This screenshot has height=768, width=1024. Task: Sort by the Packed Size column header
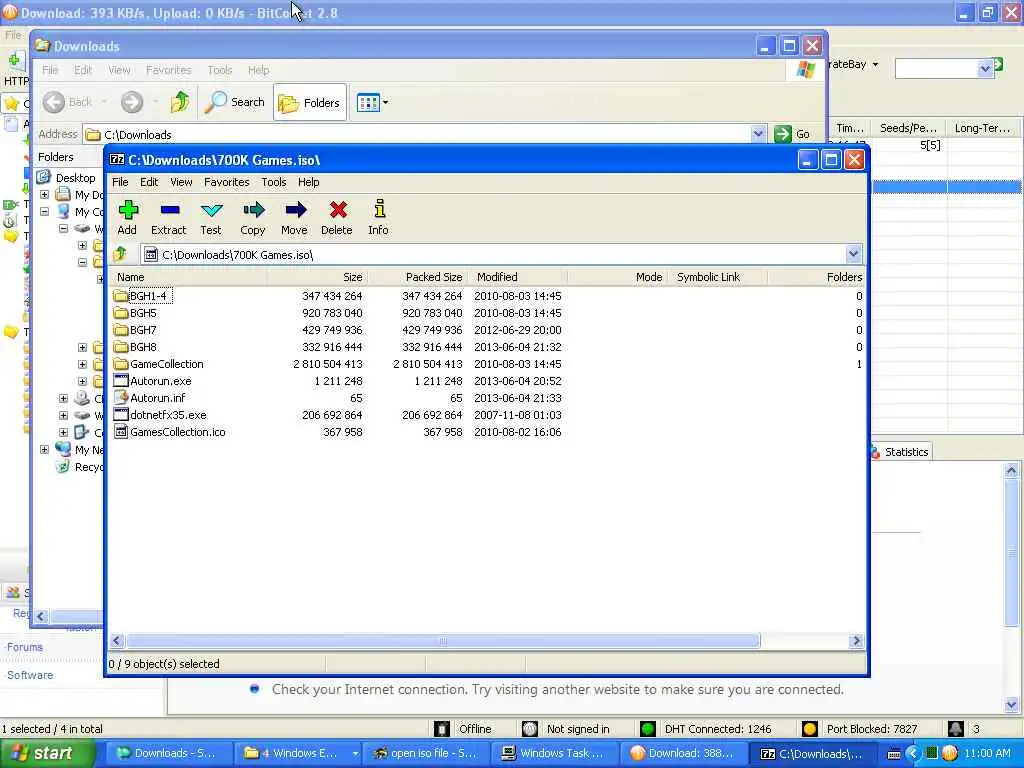coord(417,277)
